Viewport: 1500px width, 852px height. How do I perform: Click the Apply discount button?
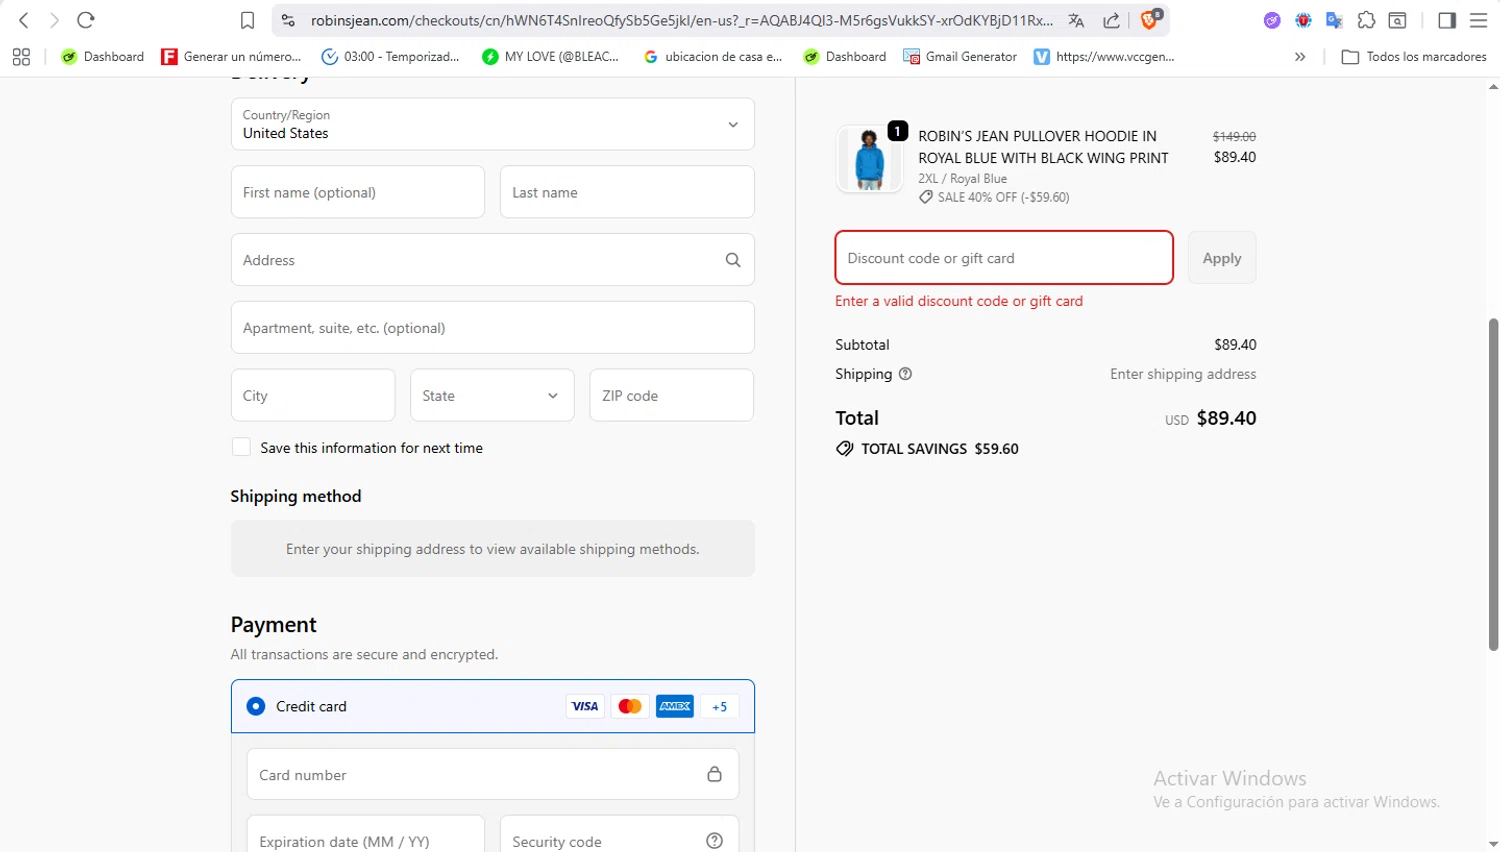(1222, 258)
